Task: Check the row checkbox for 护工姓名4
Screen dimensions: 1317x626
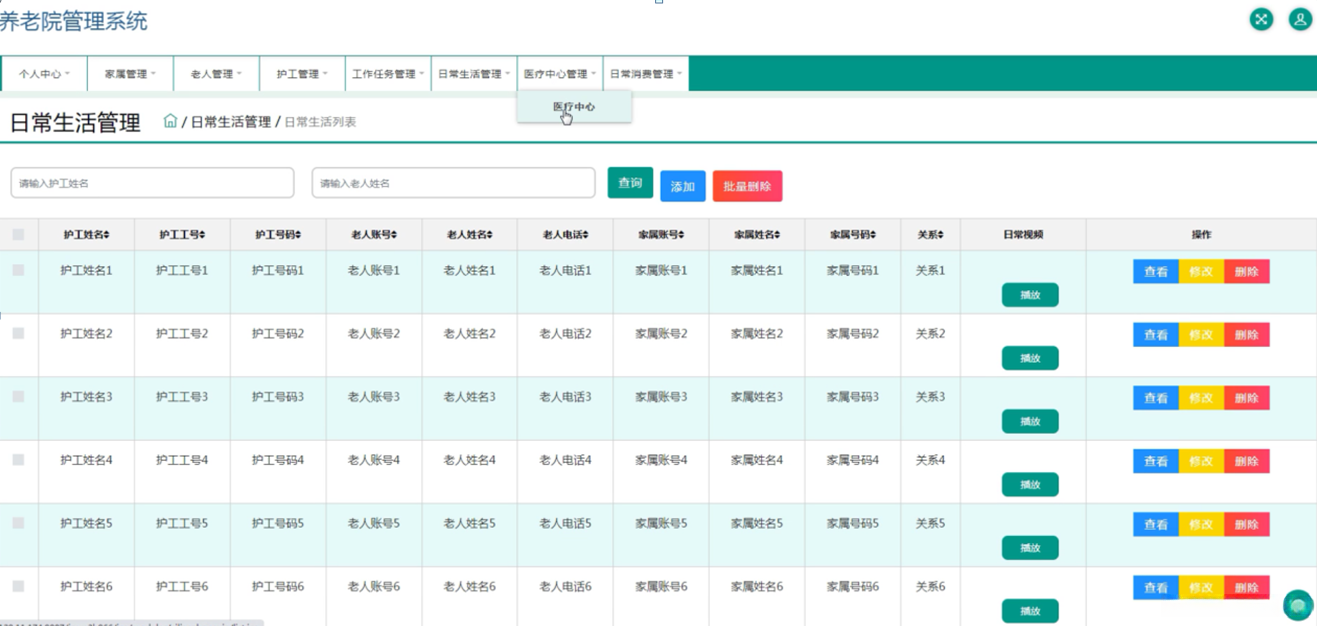Action: [x=18, y=460]
